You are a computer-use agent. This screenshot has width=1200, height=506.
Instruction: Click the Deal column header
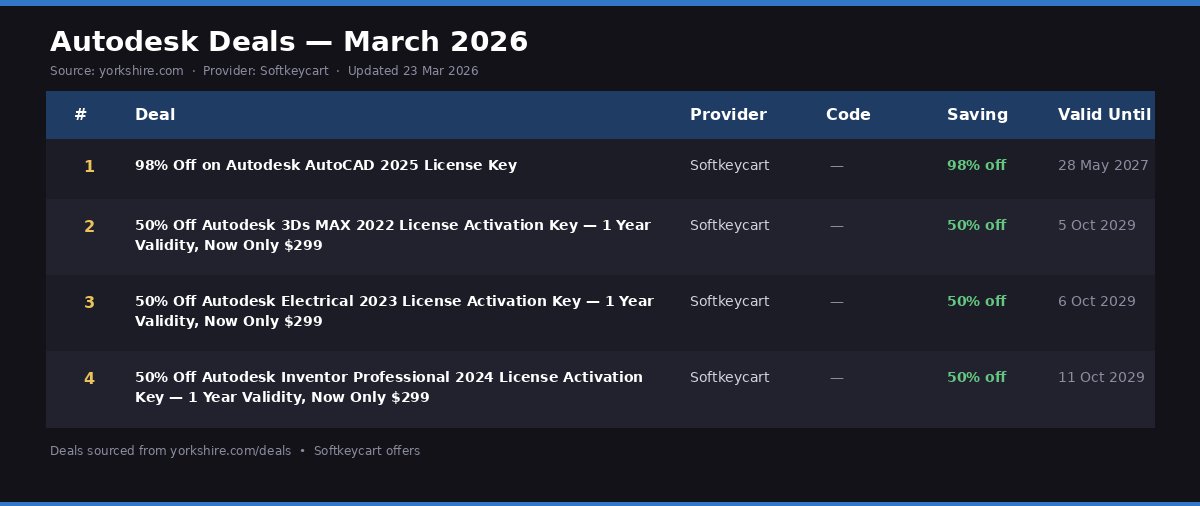155,115
